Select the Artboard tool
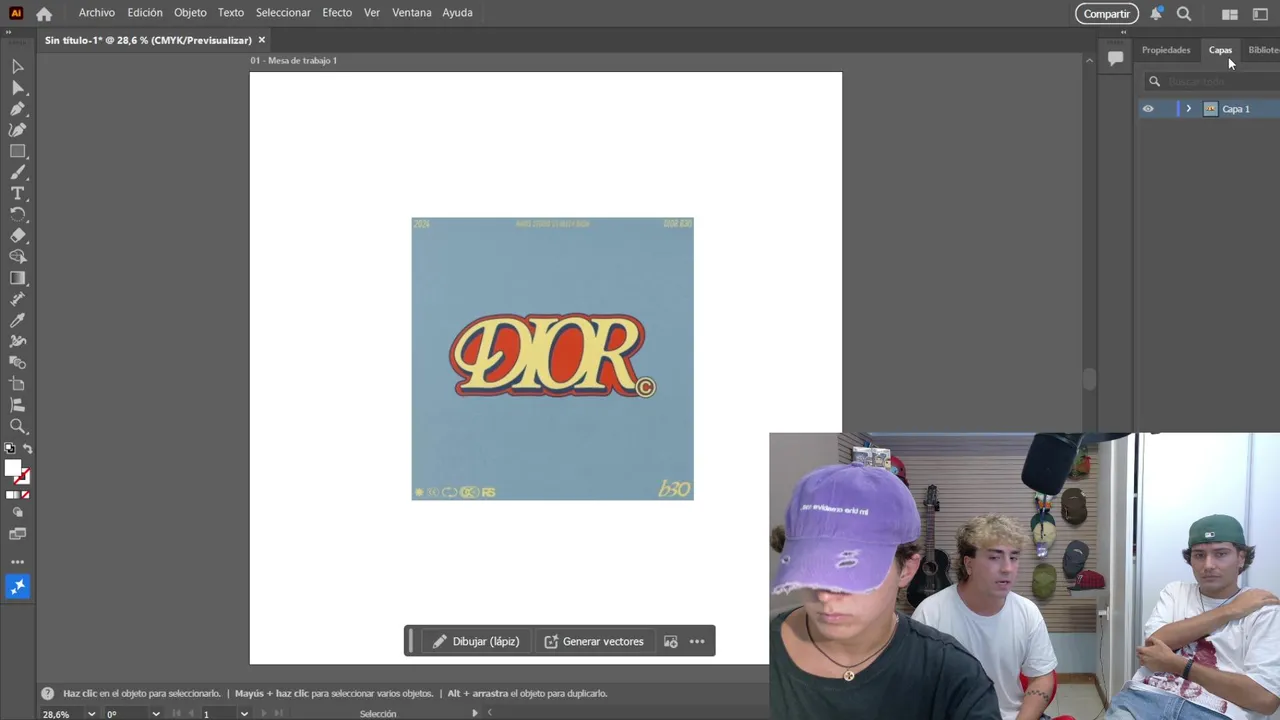Viewport: 1280px width, 720px height. point(17,383)
